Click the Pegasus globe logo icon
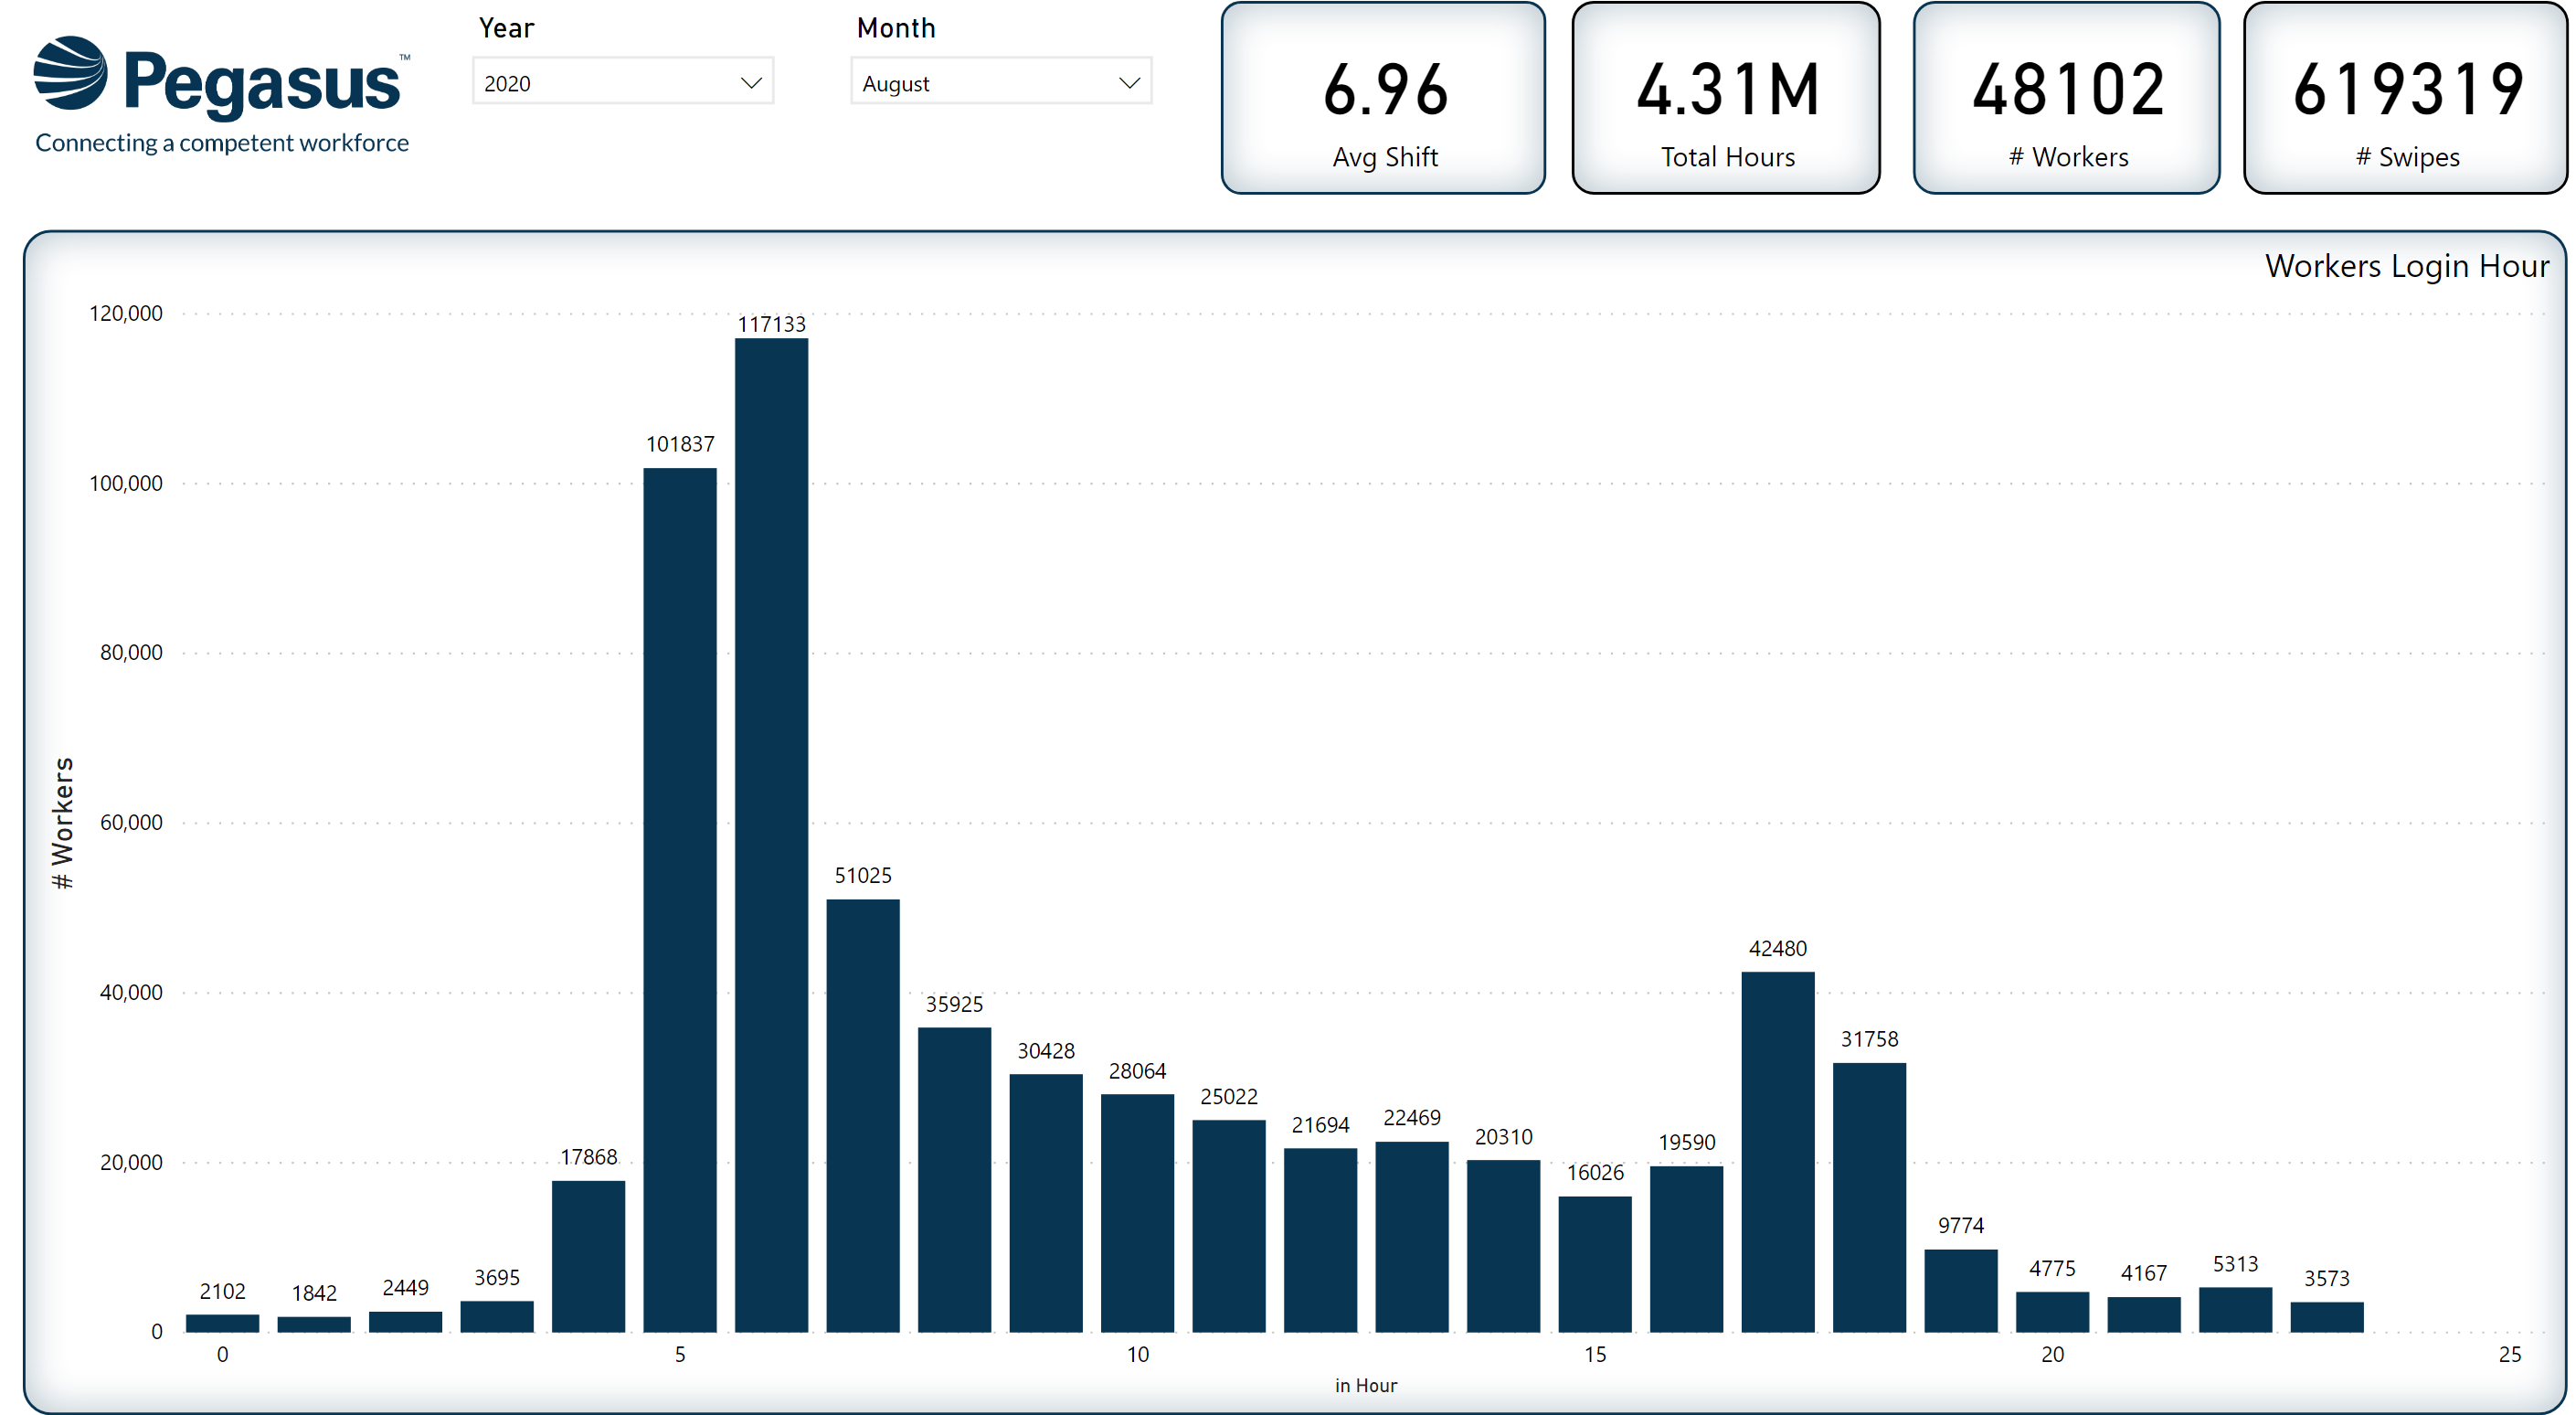The height and width of the screenshot is (1415, 2576). (x=69, y=73)
